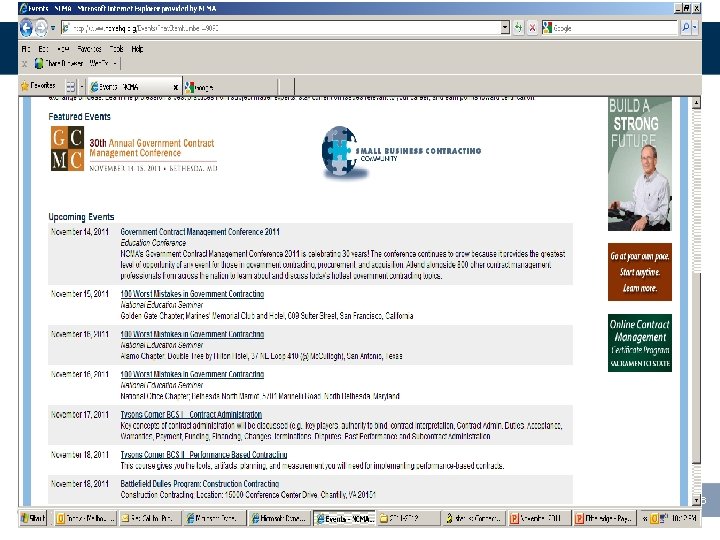
Task: Click the Upcoming Events heading
Action: click(81, 217)
